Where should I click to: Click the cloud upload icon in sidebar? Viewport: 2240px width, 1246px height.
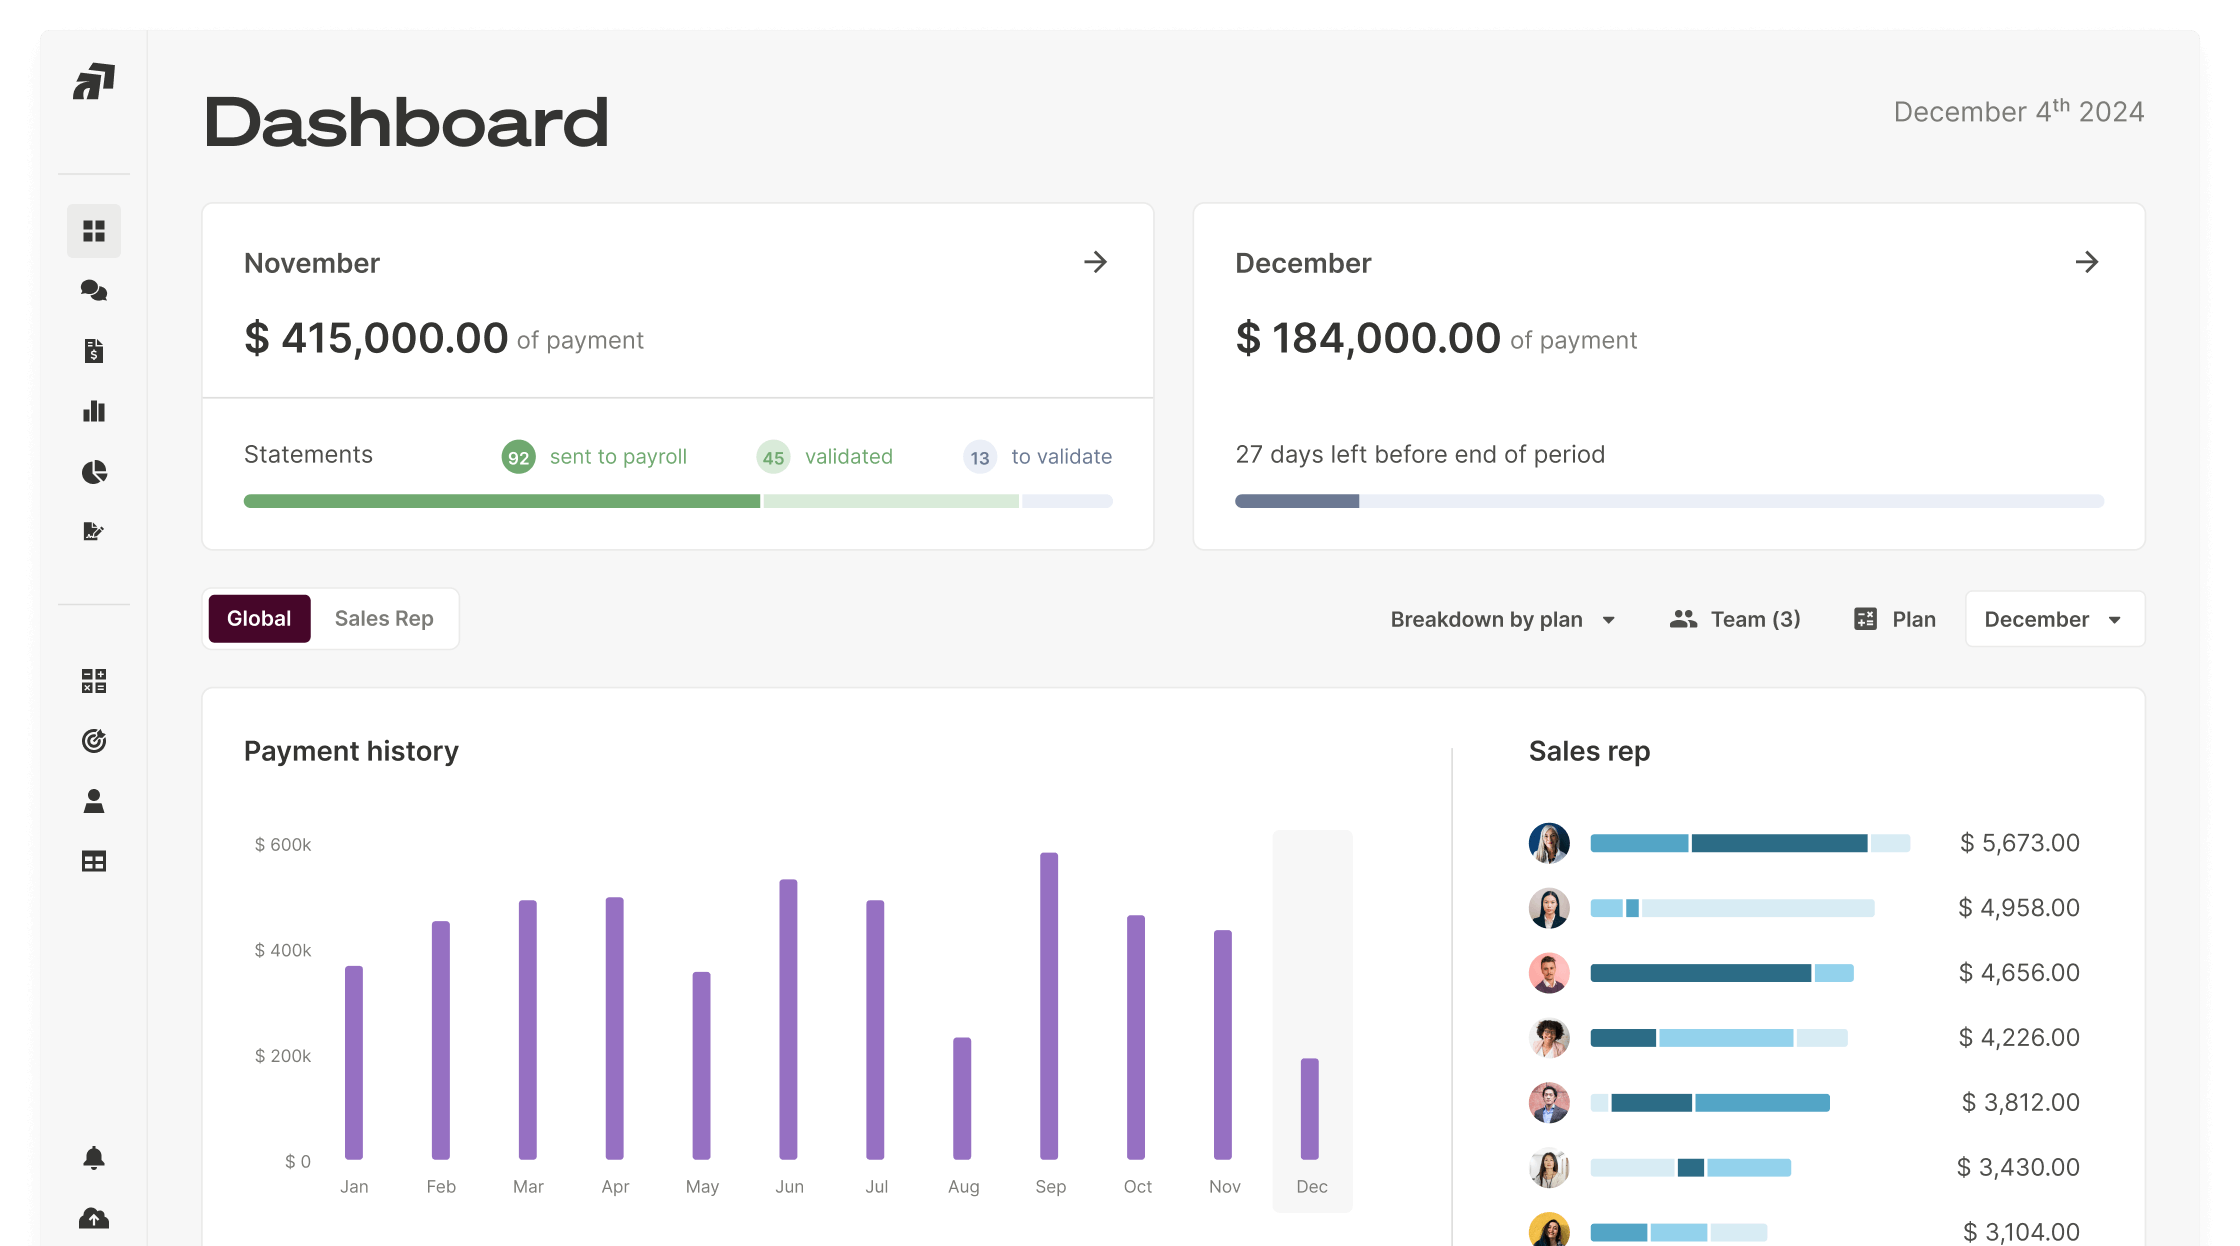click(94, 1218)
